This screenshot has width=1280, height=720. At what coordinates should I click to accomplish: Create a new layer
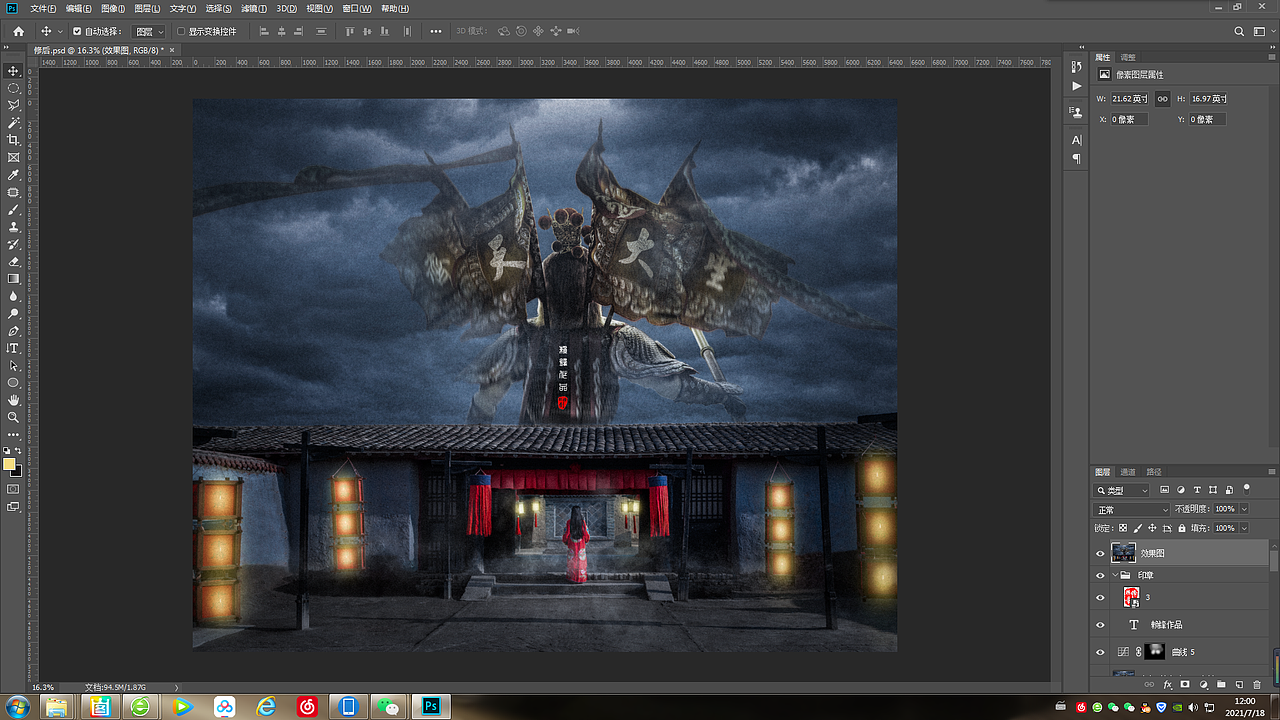point(1239,684)
